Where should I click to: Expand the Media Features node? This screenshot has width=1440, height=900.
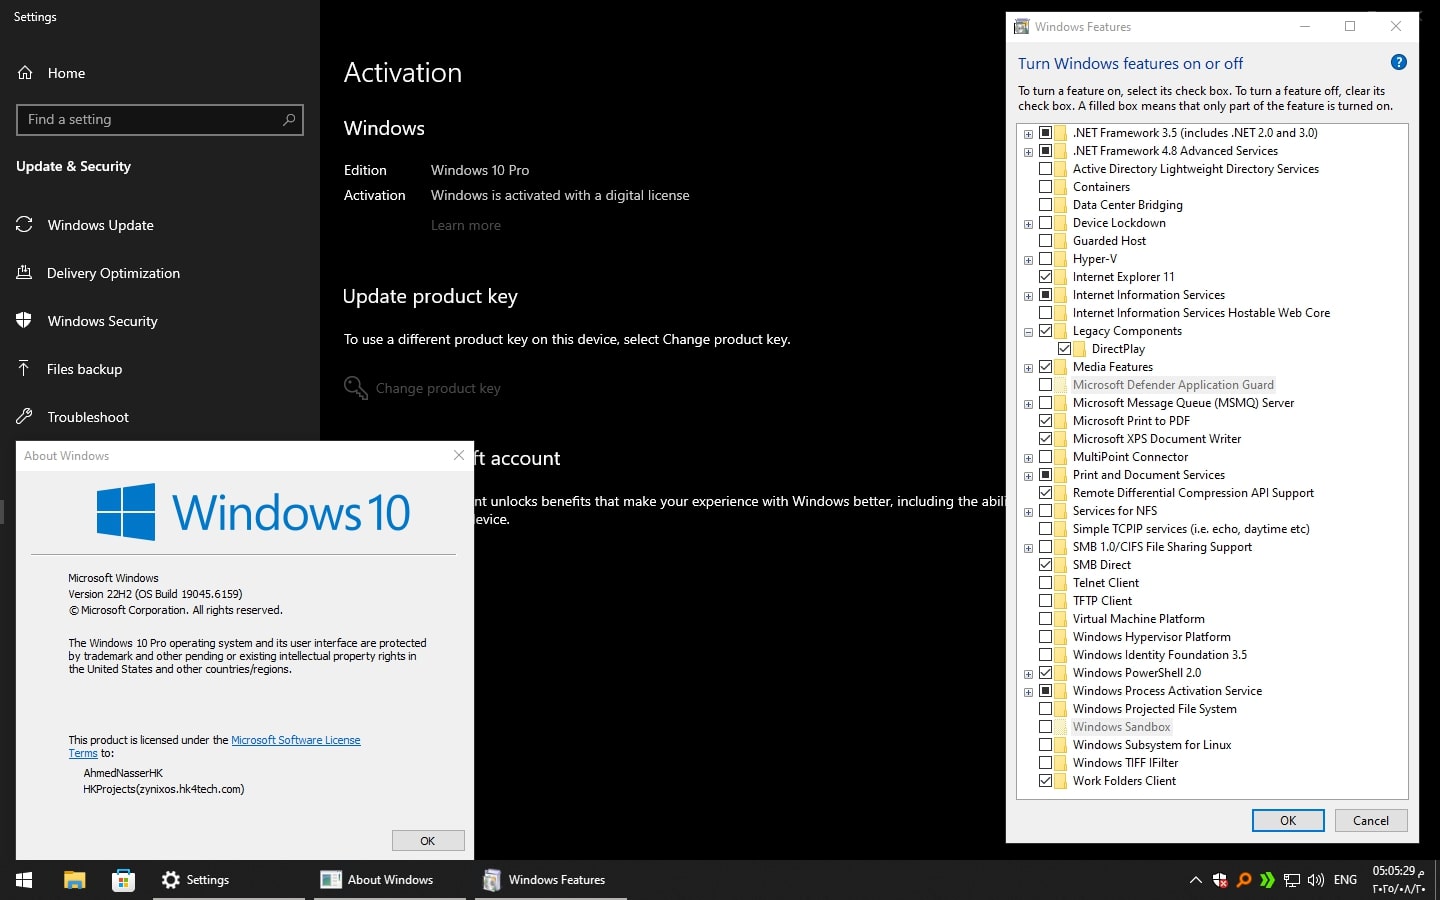point(1028,368)
